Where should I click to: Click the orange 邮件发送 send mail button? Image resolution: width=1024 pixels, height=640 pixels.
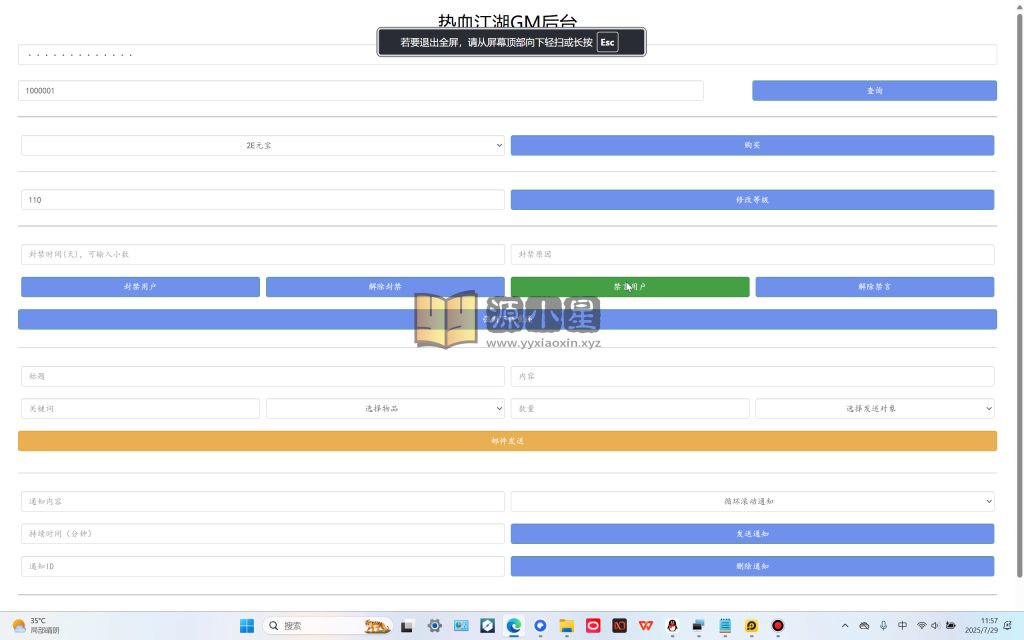507,441
